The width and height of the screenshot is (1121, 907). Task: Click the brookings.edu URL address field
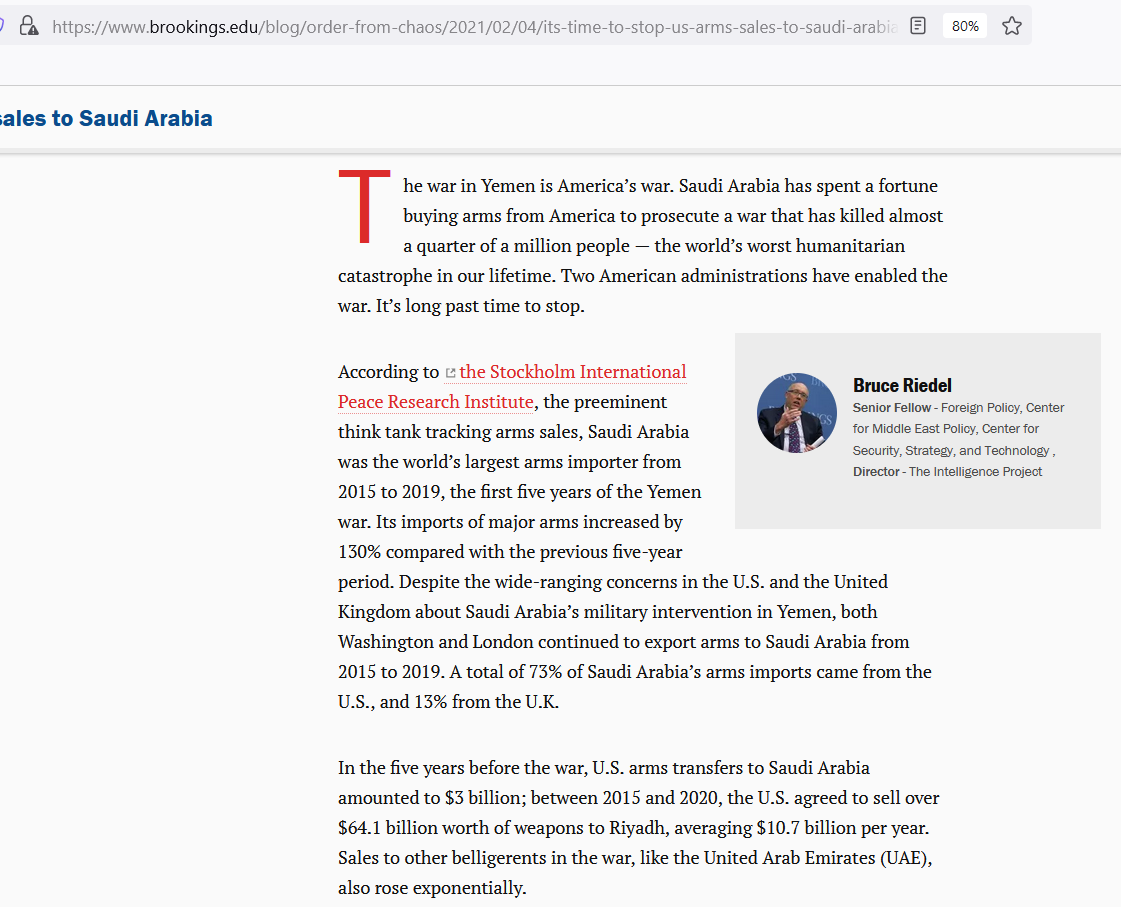click(474, 27)
